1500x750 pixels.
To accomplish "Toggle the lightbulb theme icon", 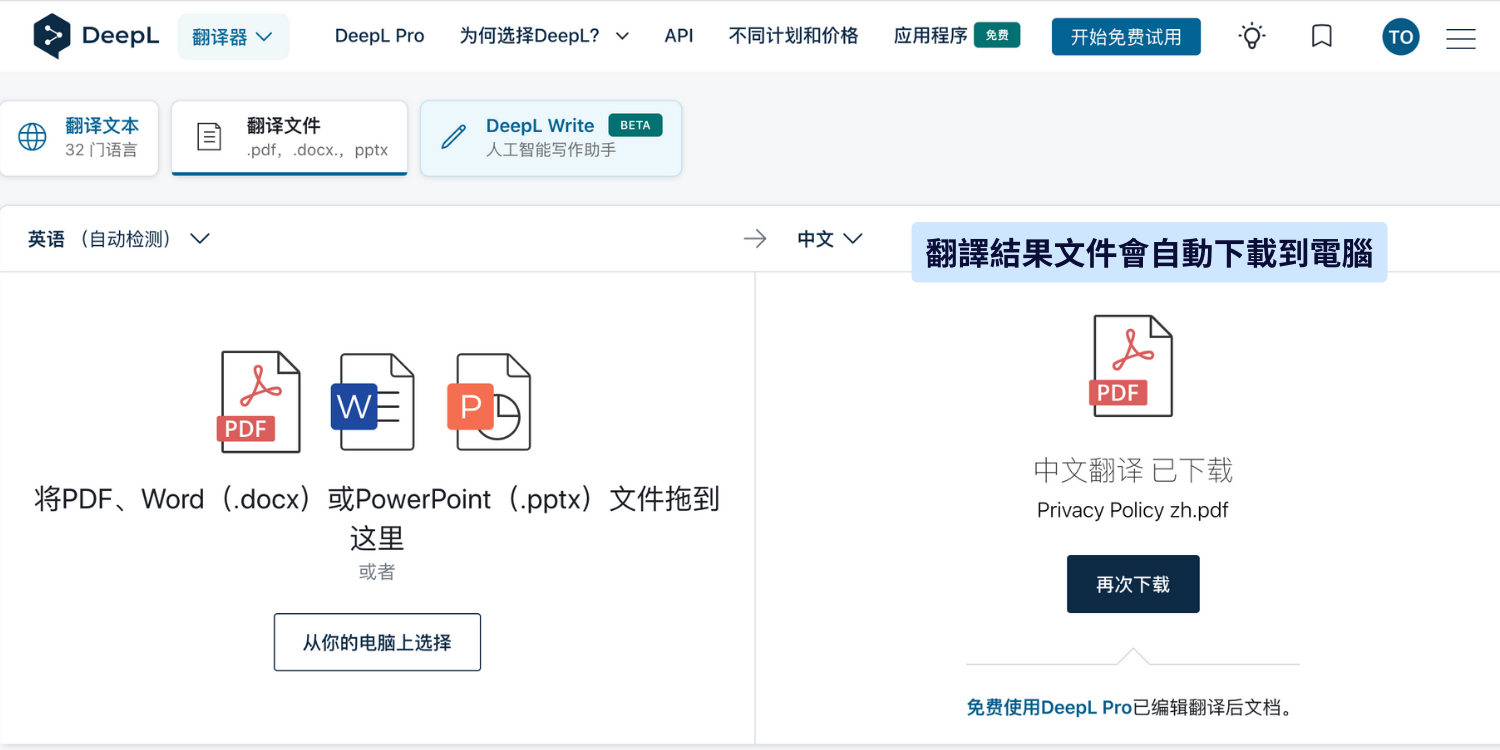I will [x=1252, y=37].
